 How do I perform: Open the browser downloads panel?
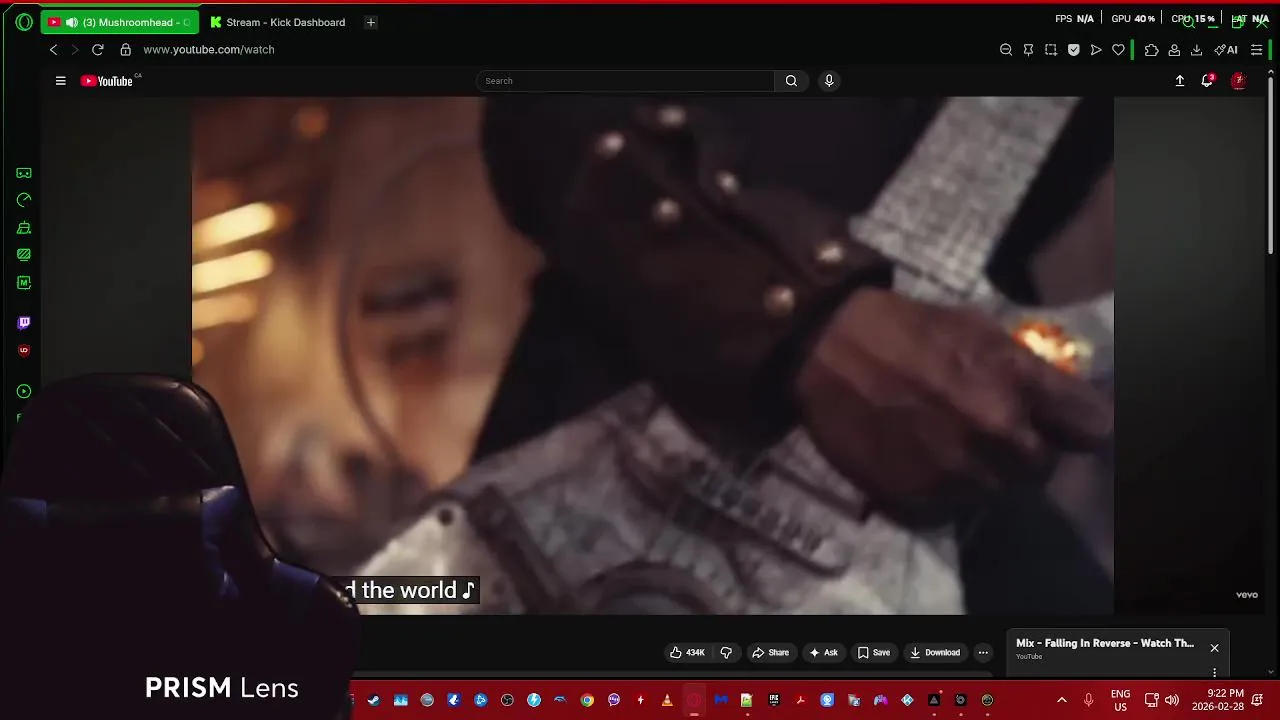[x=1196, y=50]
